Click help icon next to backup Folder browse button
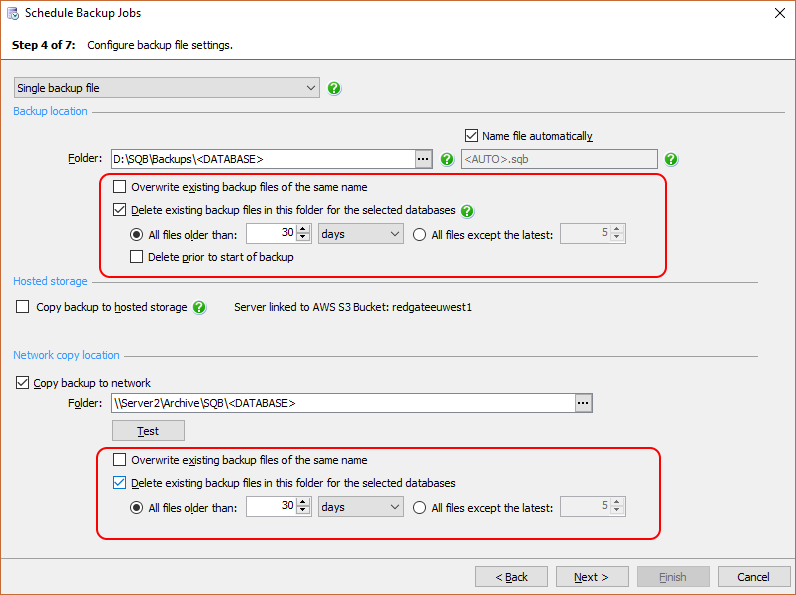 tap(447, 159)
